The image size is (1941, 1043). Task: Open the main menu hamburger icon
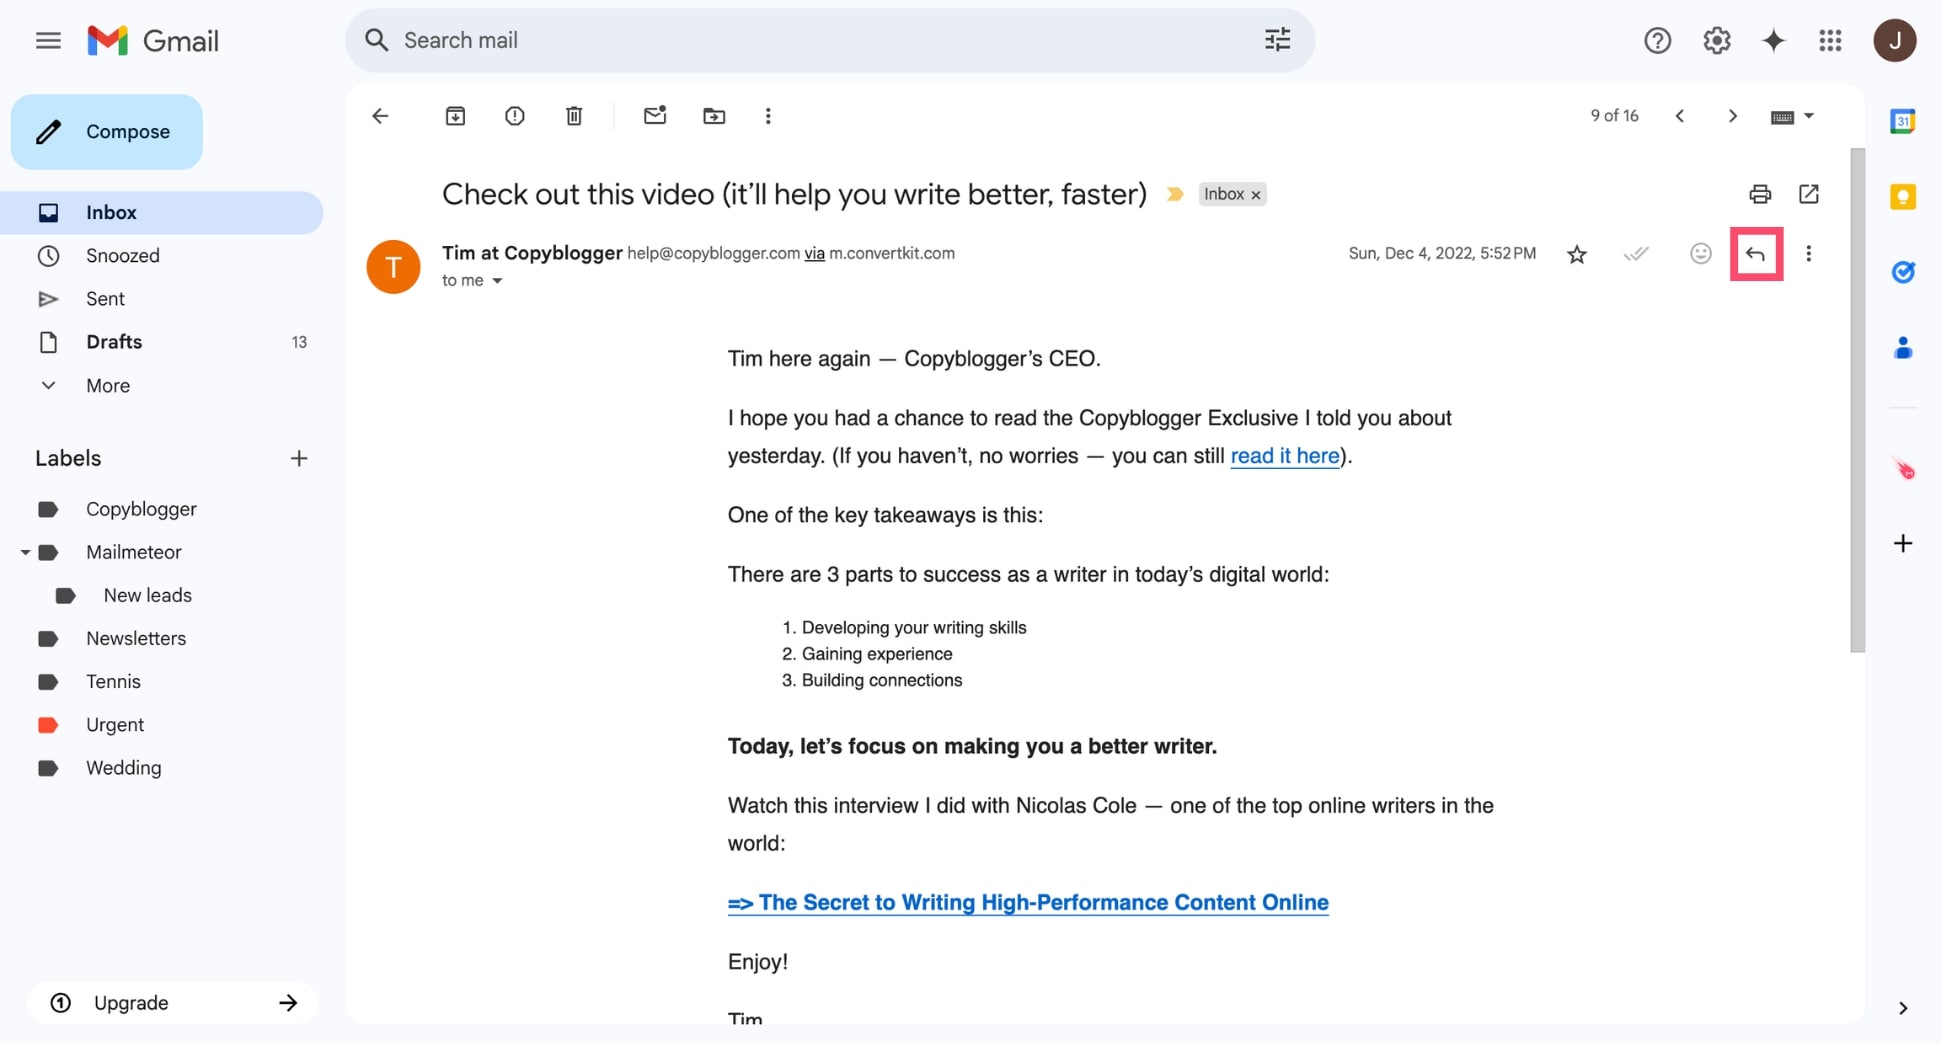click(48, 40)
